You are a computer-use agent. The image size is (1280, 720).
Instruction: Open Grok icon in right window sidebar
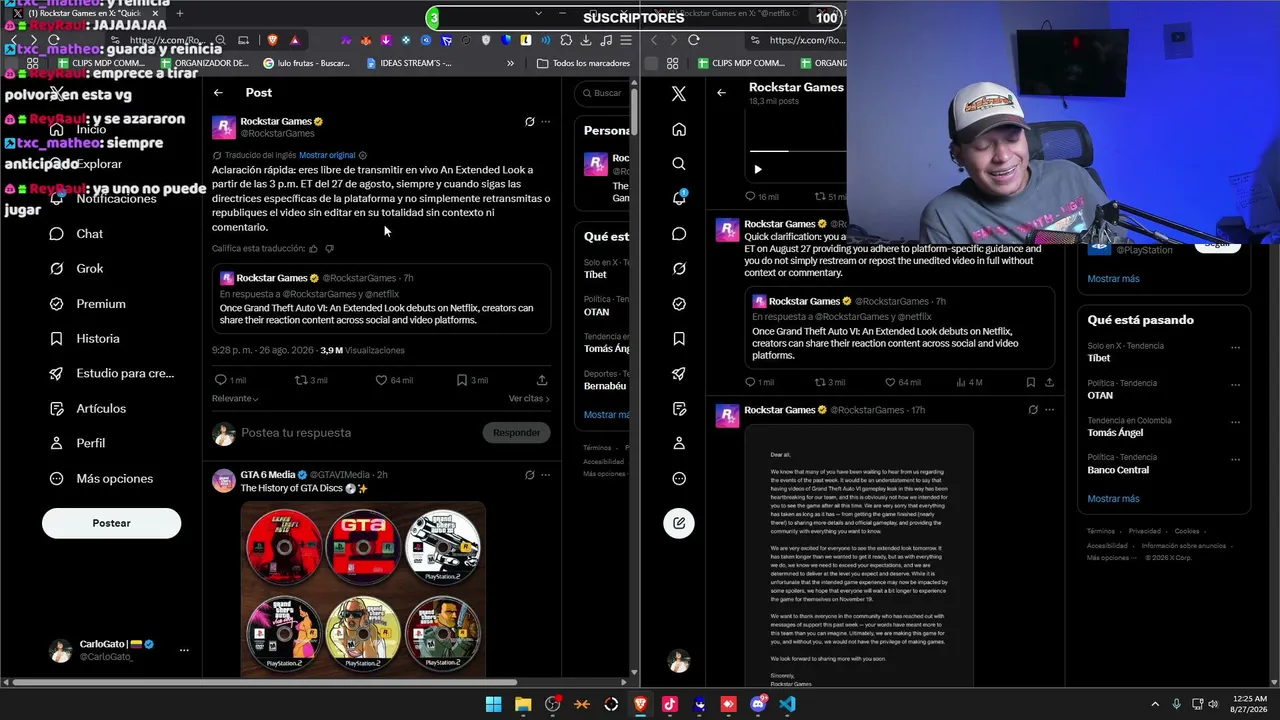(x=679, y=269)
